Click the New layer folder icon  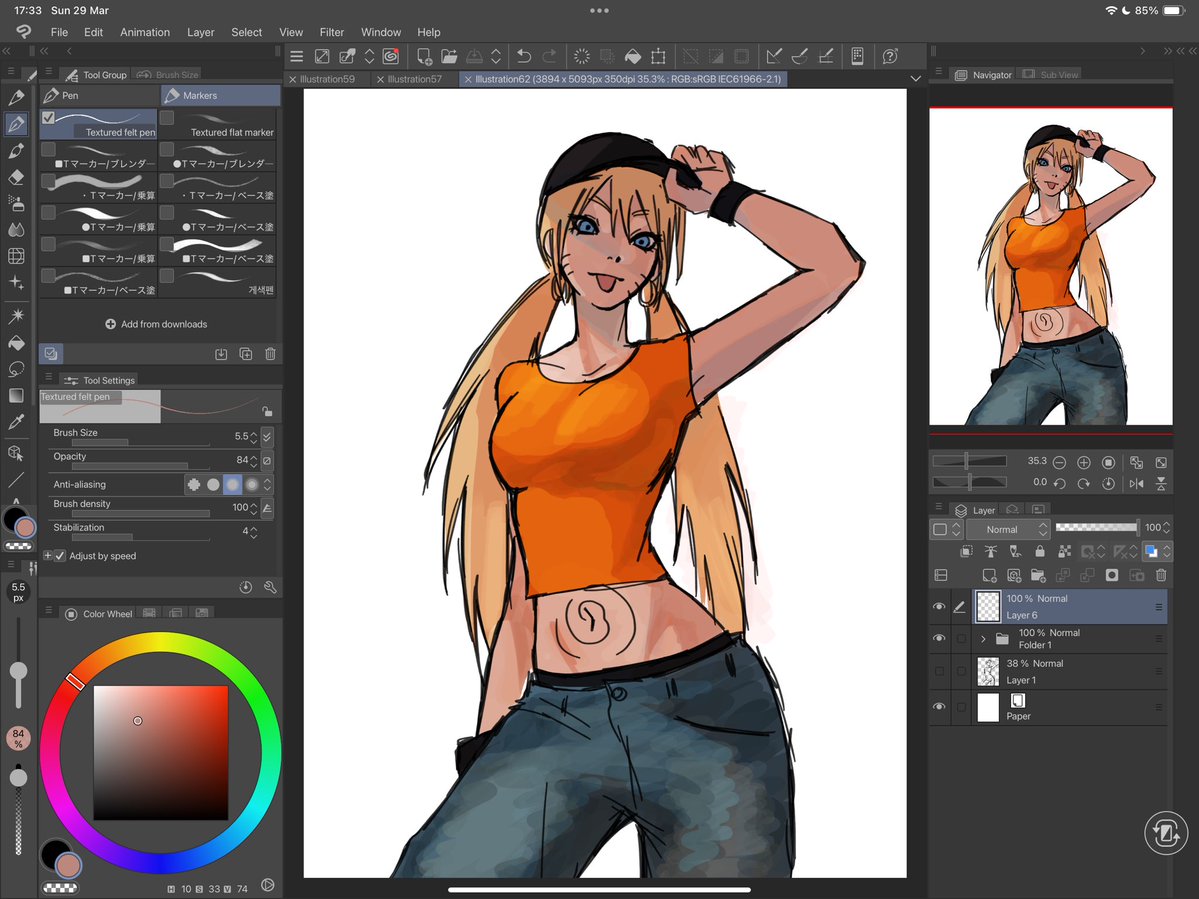[1038, 575]
